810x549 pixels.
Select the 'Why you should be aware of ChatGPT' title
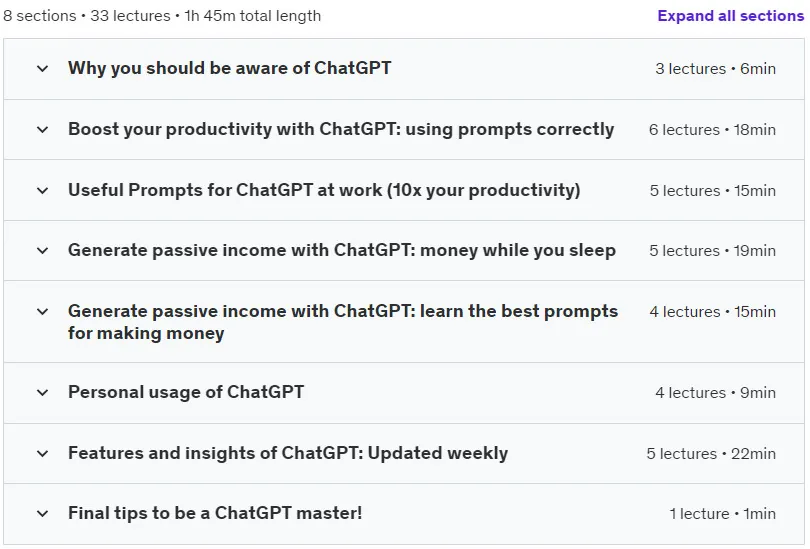(229, 68)
